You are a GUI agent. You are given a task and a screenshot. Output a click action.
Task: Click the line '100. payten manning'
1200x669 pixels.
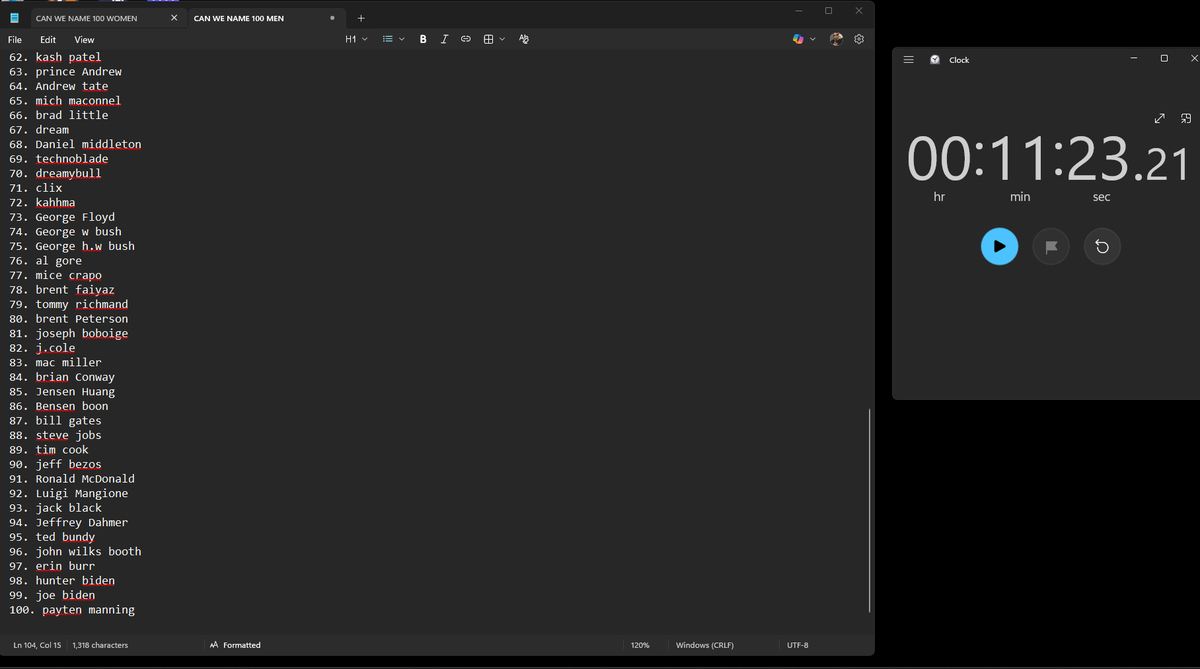[71, 609]
